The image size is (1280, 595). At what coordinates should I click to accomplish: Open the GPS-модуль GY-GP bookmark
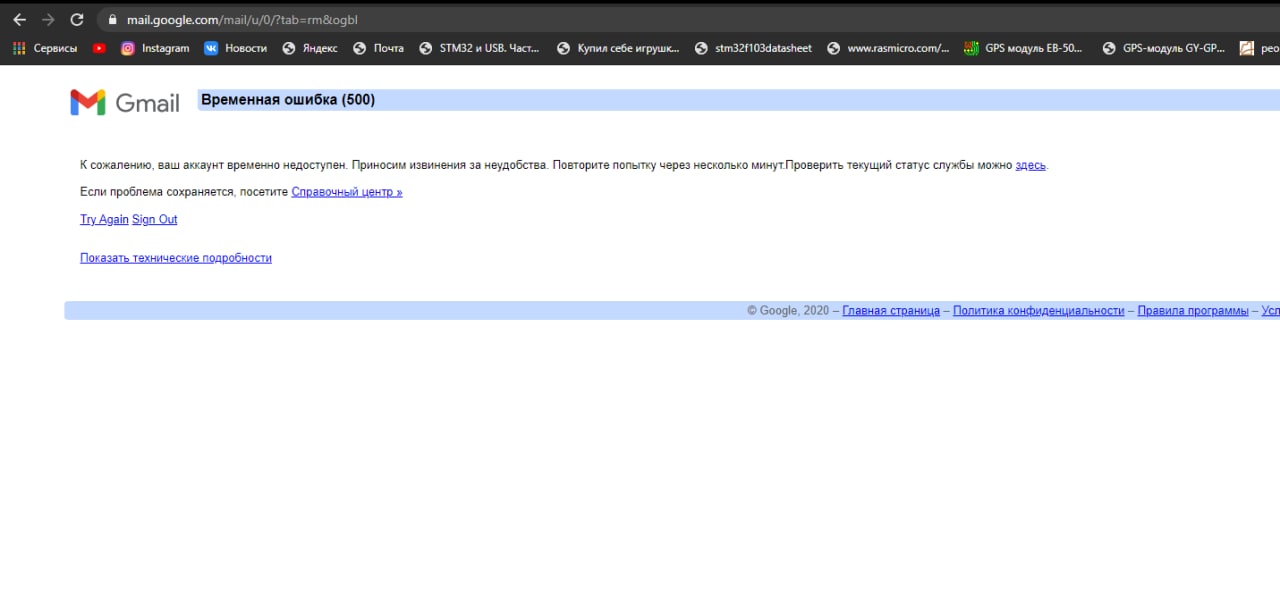click(1164, 48)
